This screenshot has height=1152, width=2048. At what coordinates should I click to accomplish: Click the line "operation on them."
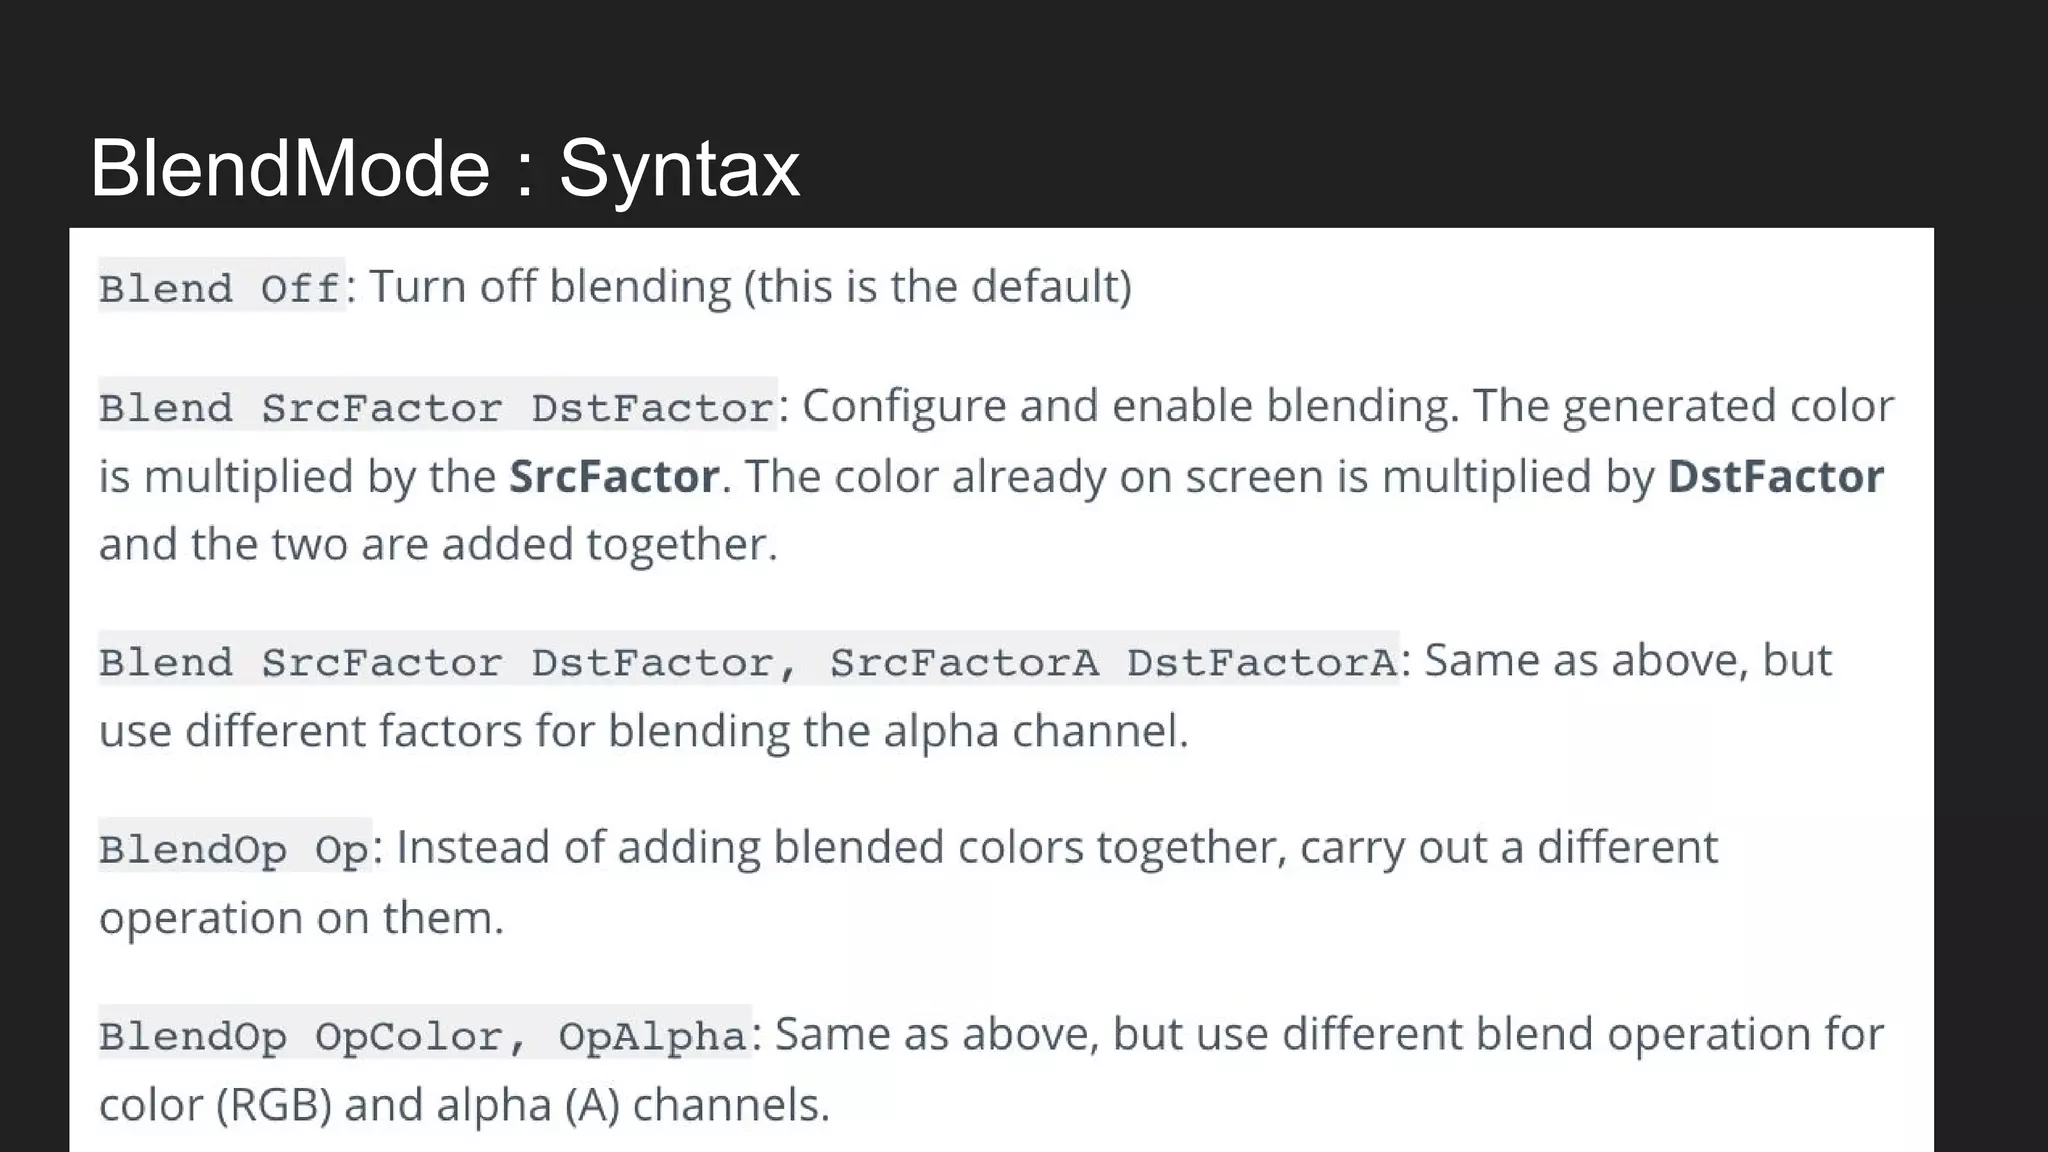tap(301, 918)
